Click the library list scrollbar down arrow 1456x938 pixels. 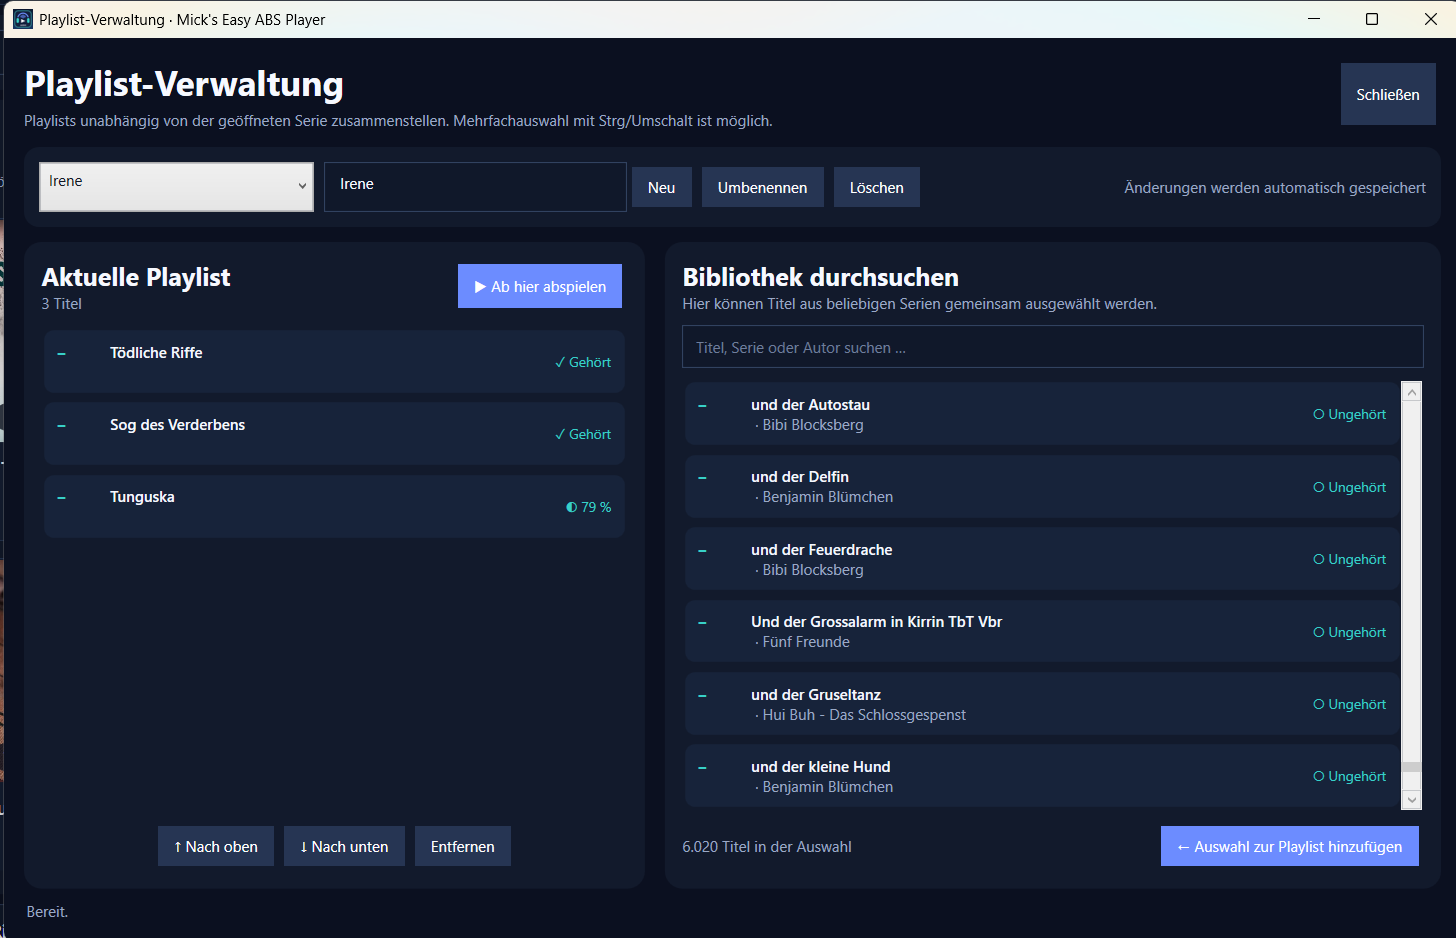pos(1412,799)
